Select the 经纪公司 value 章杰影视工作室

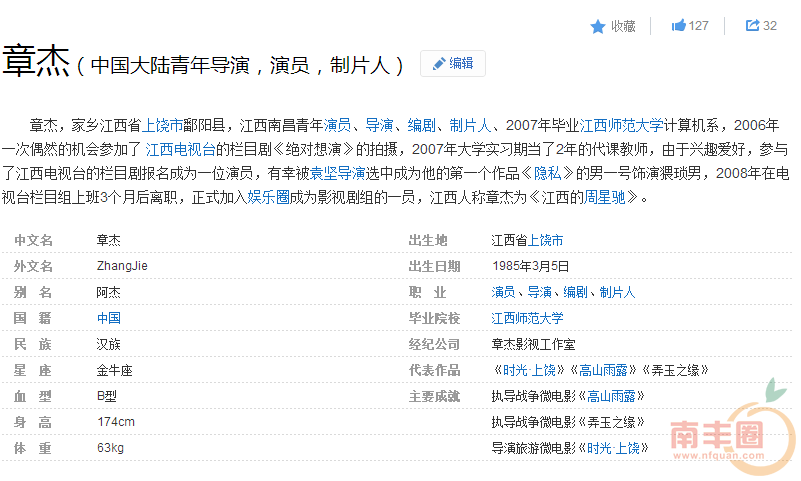coord(533,344)
